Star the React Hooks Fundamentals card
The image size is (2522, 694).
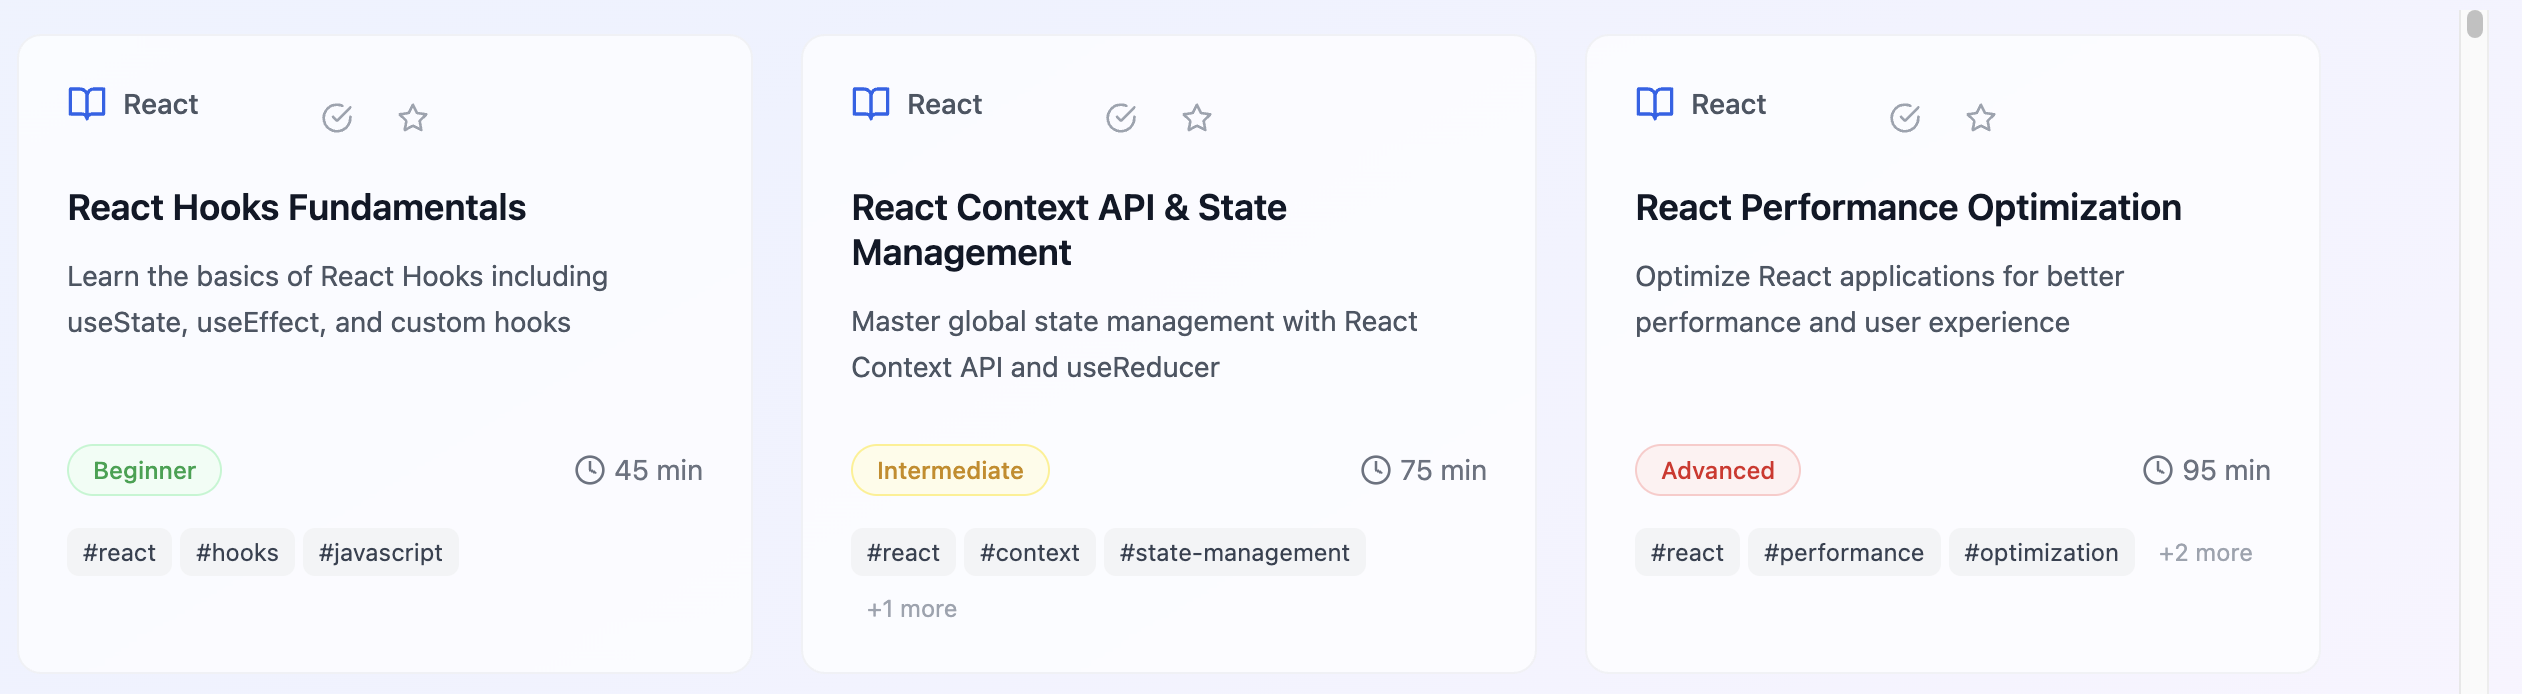tap(413, 118)
